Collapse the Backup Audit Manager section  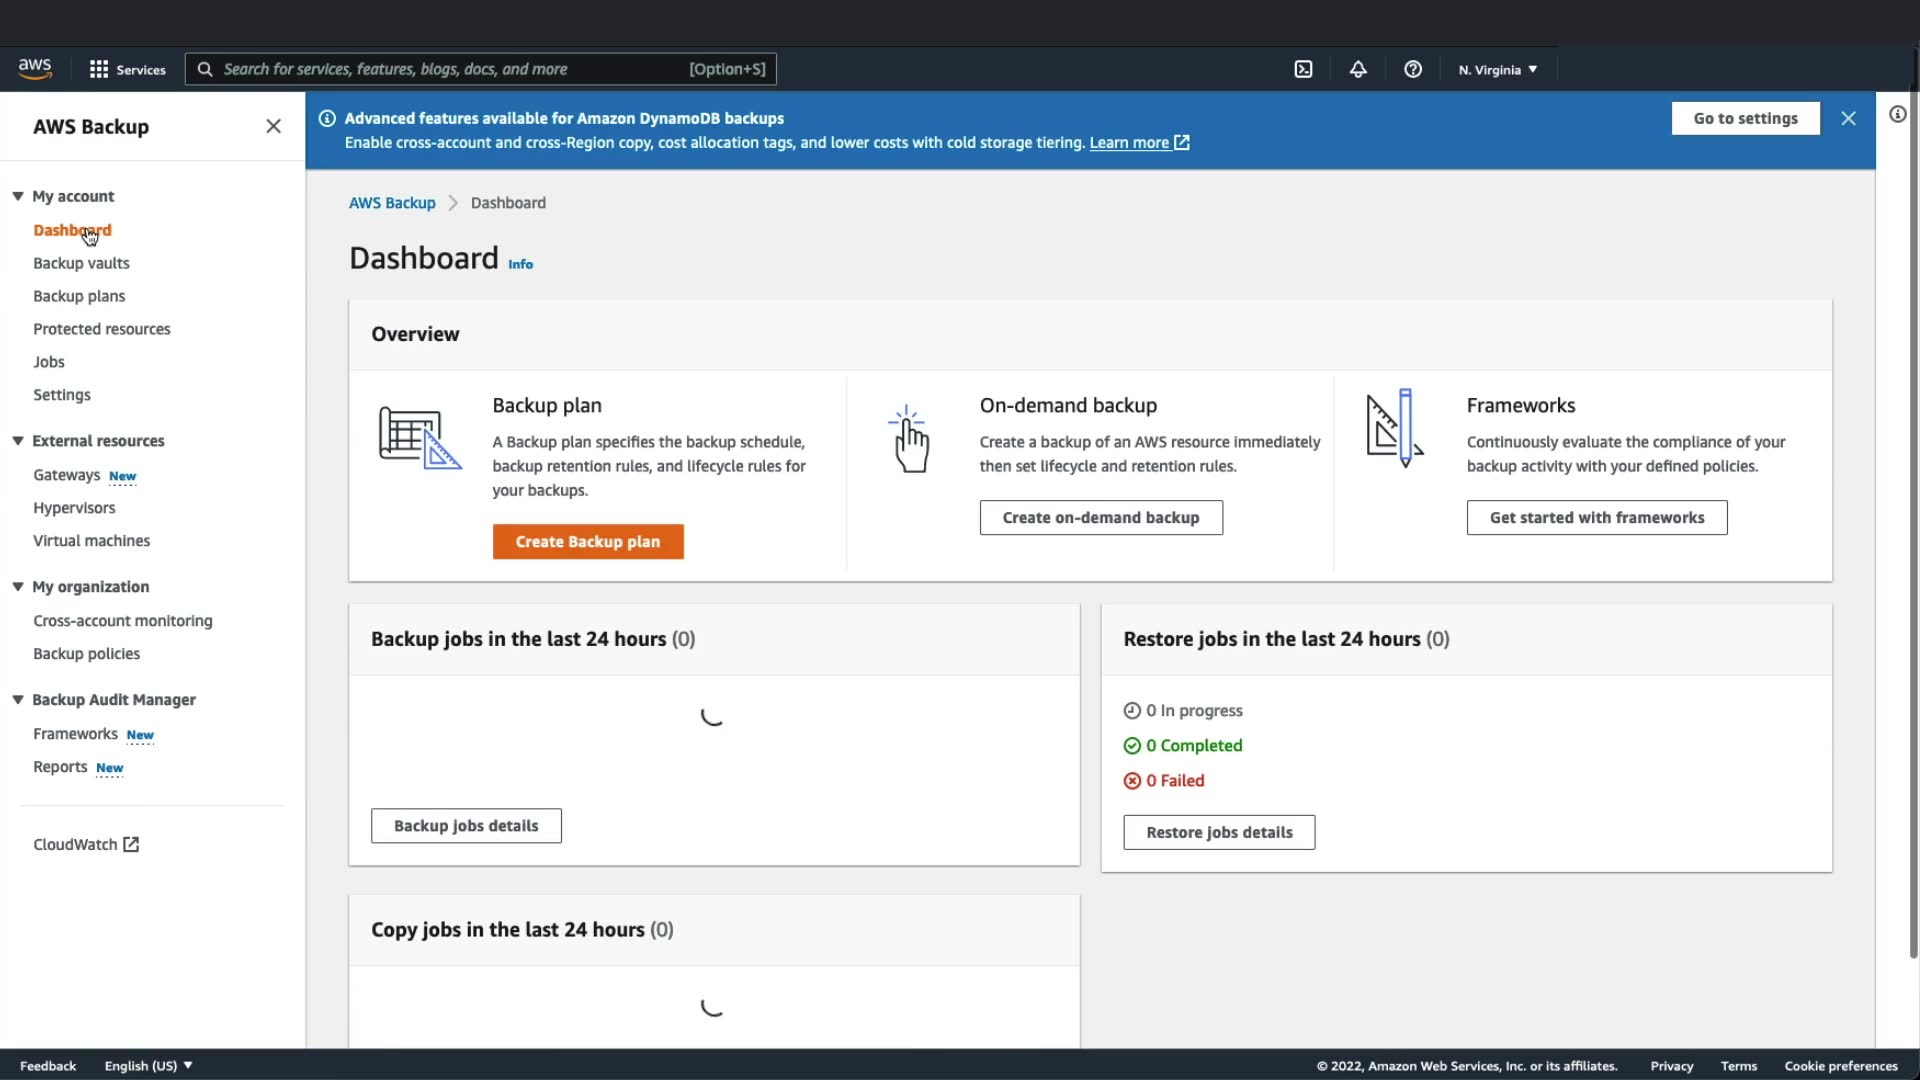click(18, 700)
